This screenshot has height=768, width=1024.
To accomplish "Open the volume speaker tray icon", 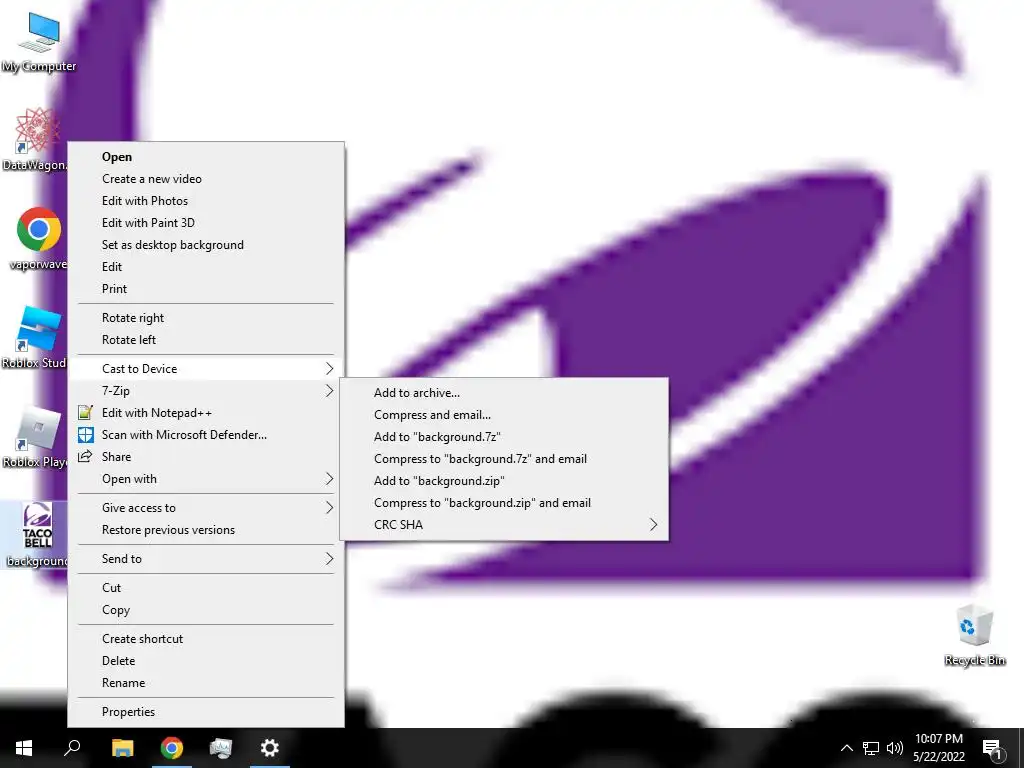I will 895,748.
